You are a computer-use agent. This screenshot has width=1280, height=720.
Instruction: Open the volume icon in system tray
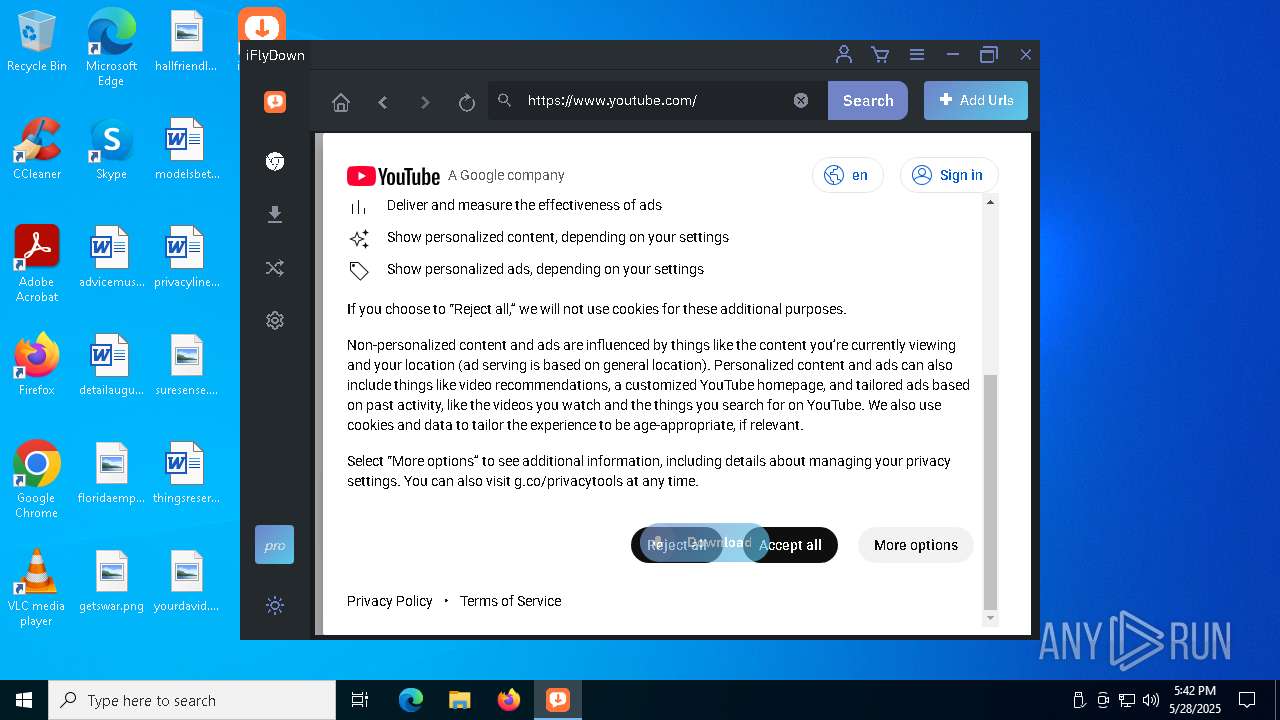1151,700
